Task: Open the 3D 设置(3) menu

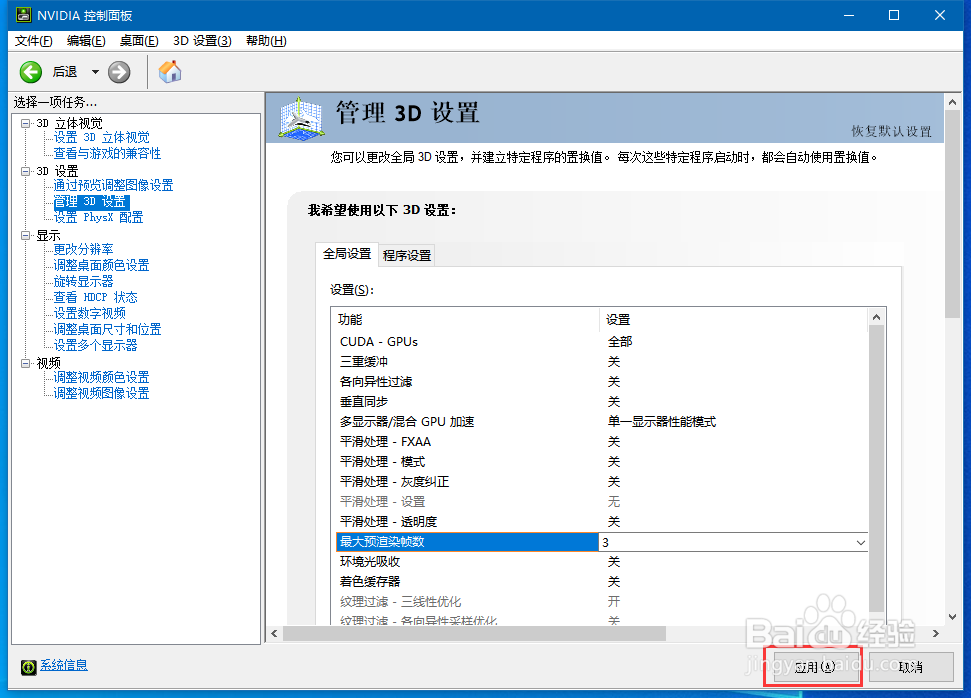Action: (202, 41)
